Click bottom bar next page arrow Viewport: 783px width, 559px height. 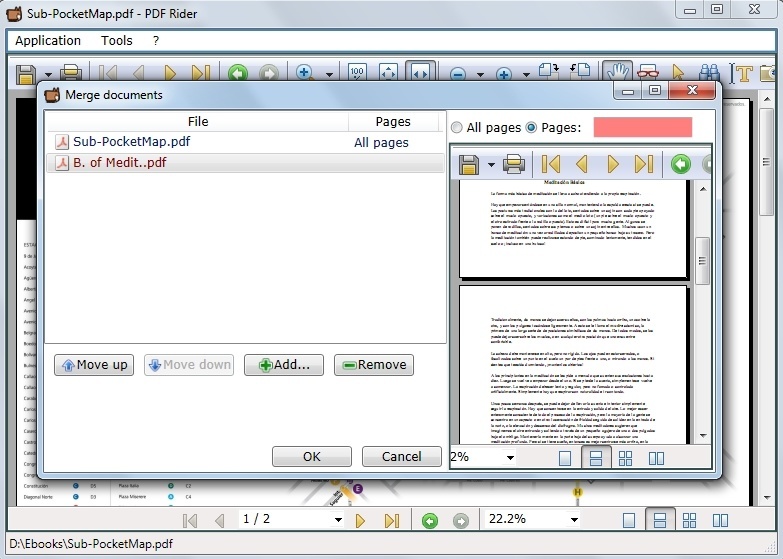360,521
